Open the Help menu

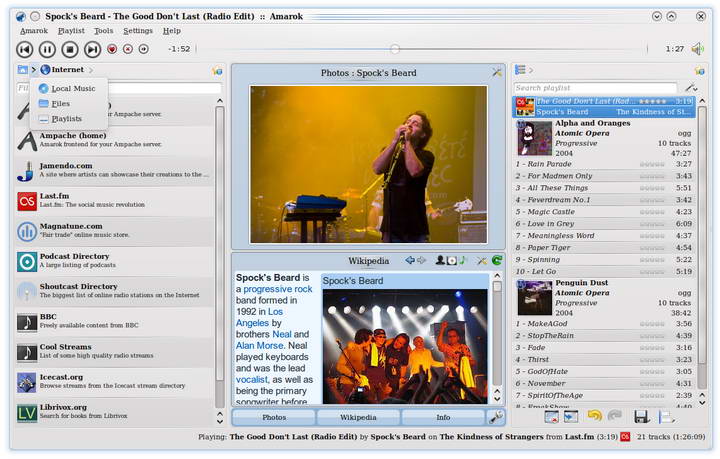coord(171,31)
